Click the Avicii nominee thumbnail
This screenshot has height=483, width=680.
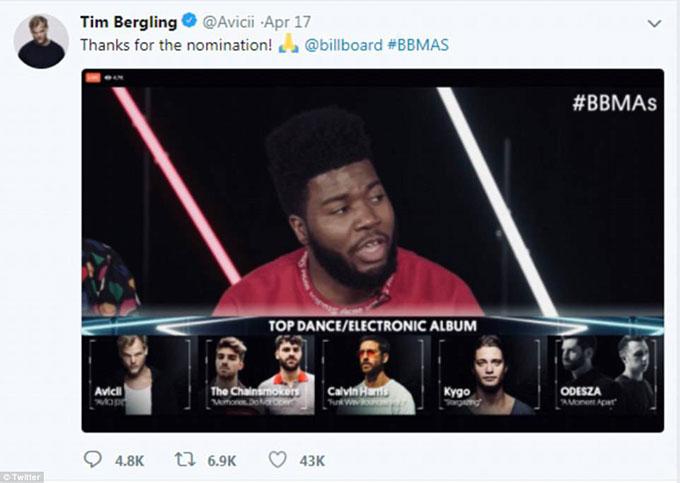[129, 374]
